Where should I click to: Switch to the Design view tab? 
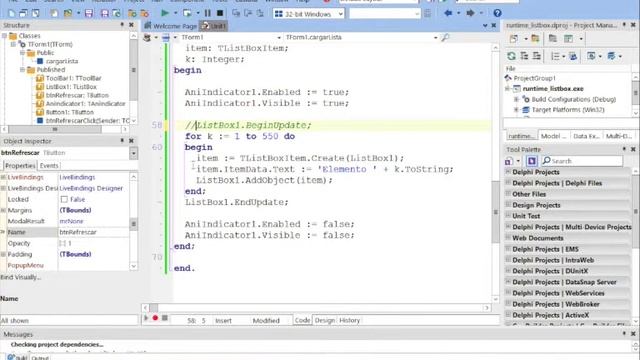tap(324, 320)
